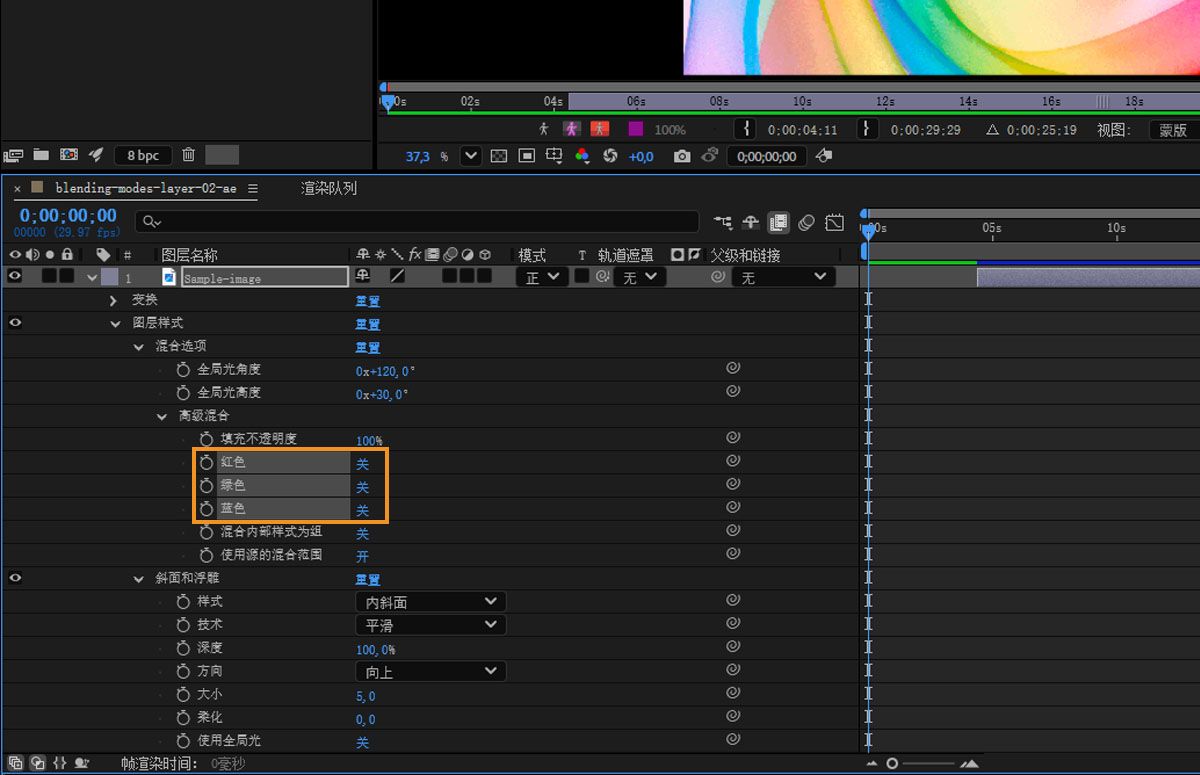Open Interpret Footage from project panel
The image size is (1200, 775).
pyautogui.click(x=13, y=155)
